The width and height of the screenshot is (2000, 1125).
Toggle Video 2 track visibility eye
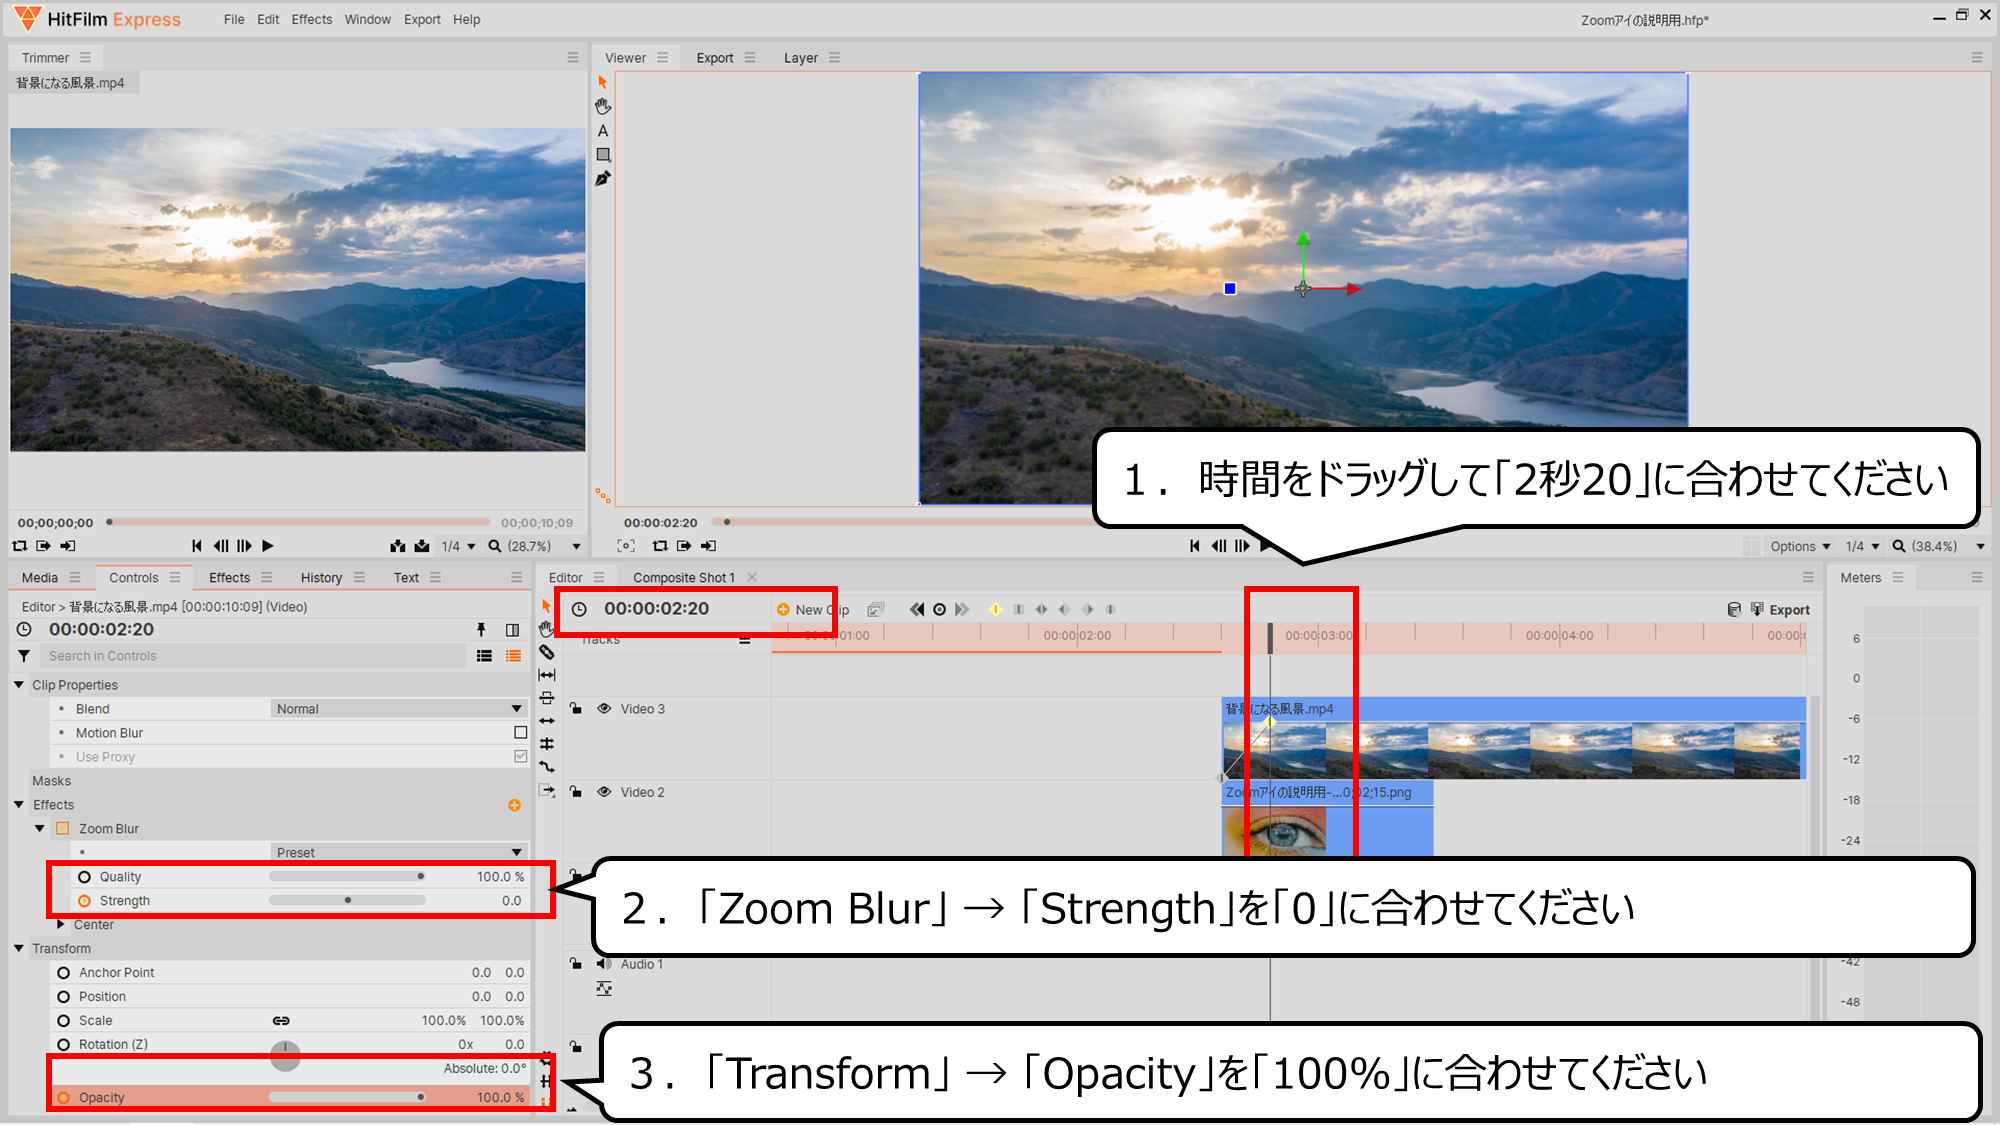(x=604, y=792)
